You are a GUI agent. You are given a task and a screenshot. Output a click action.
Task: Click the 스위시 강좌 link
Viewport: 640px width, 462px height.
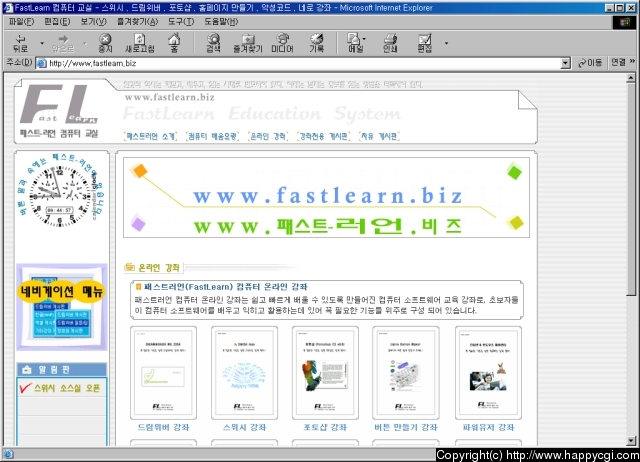tap(244, 427)
